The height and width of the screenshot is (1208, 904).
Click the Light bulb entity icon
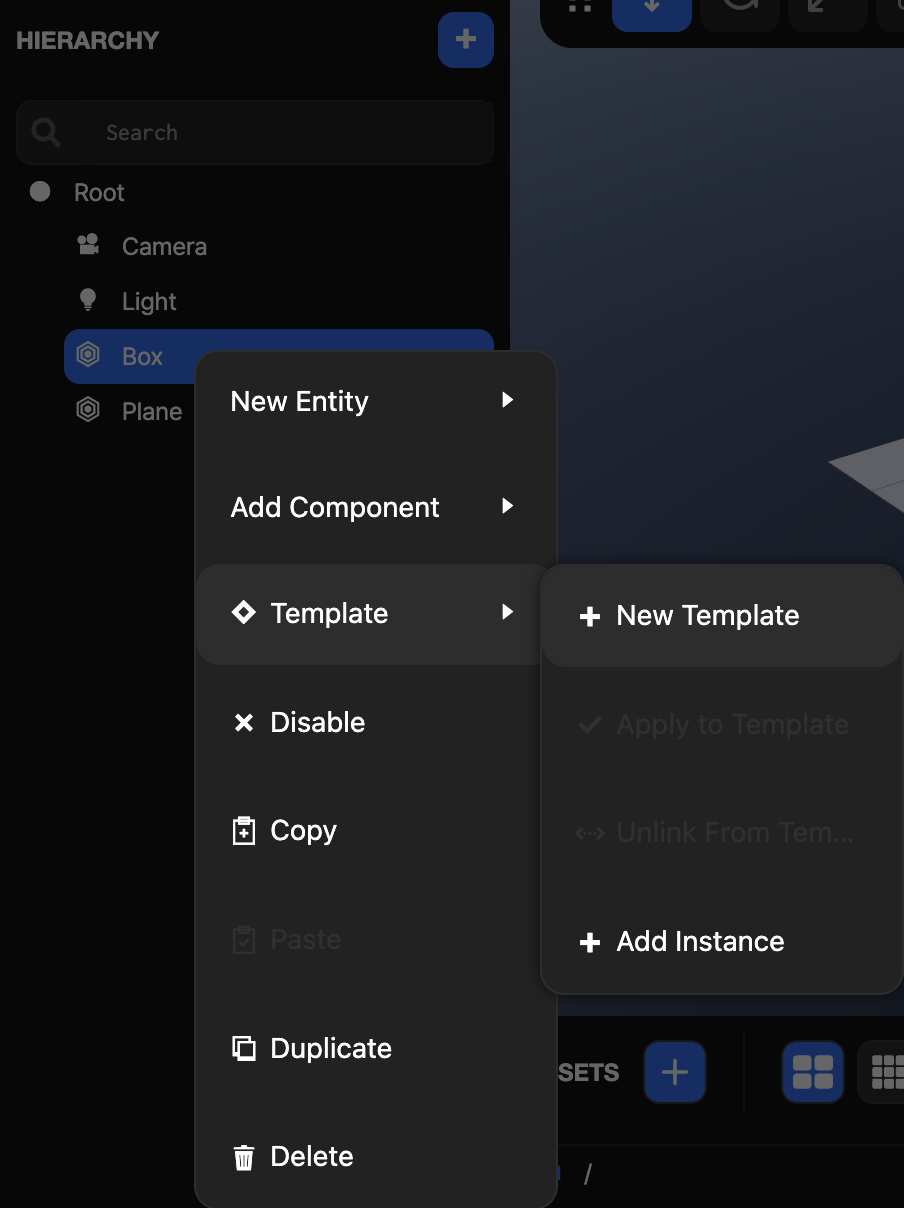coord(88,300)
